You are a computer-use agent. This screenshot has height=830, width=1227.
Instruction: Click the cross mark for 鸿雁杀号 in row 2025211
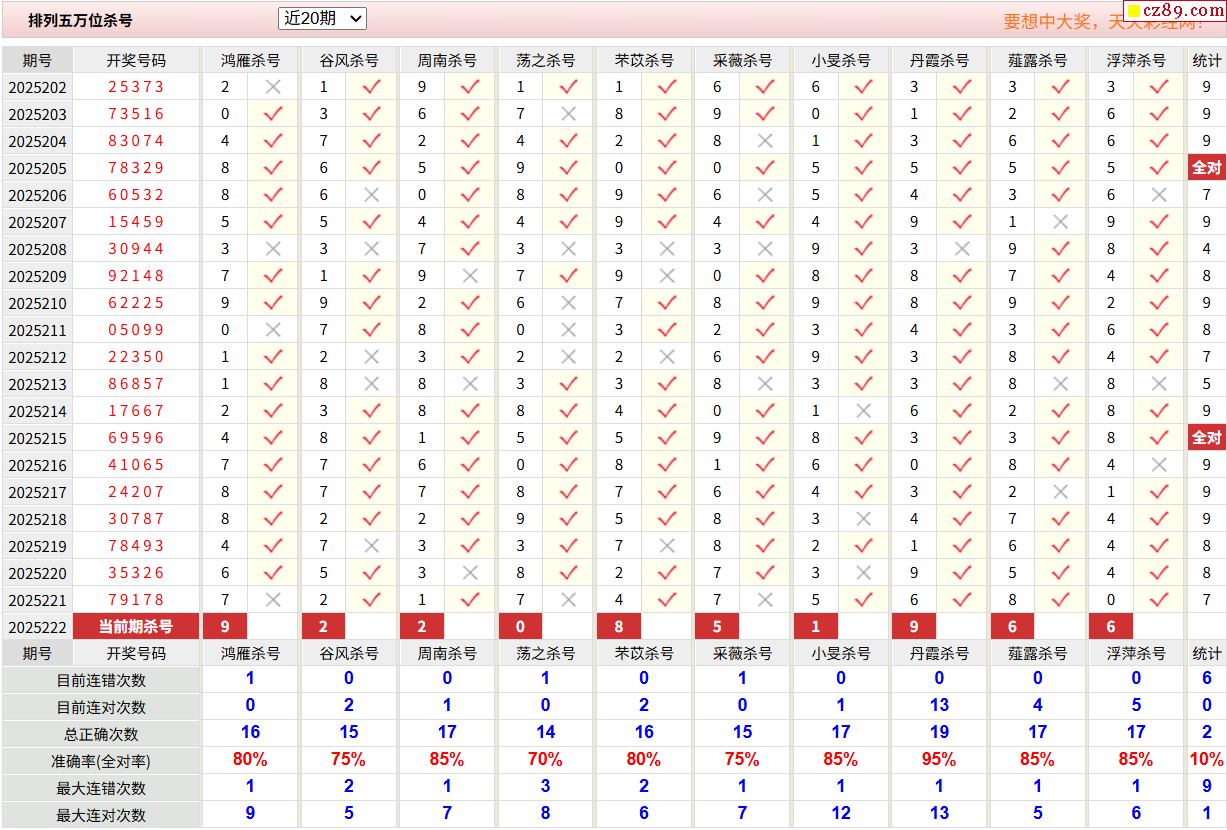click(x=273, y=330)
